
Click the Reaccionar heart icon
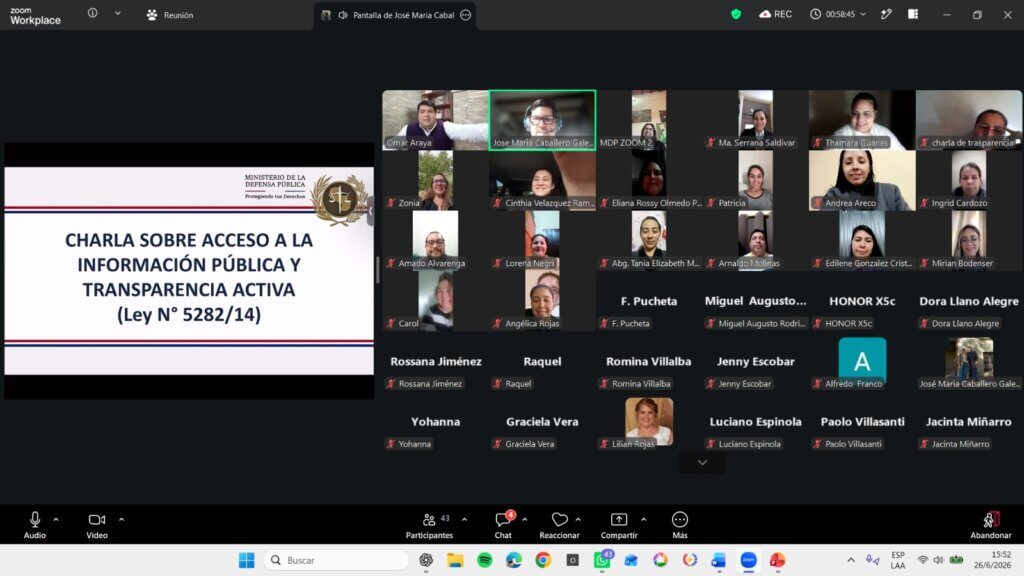(x=559, y=519)
